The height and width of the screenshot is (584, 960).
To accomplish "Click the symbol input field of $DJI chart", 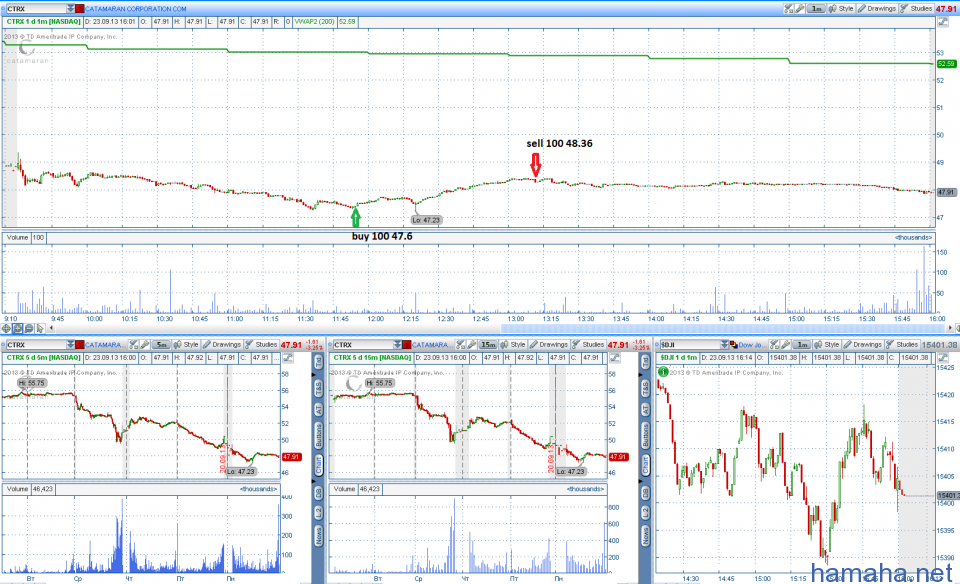I will pos(689,345).
